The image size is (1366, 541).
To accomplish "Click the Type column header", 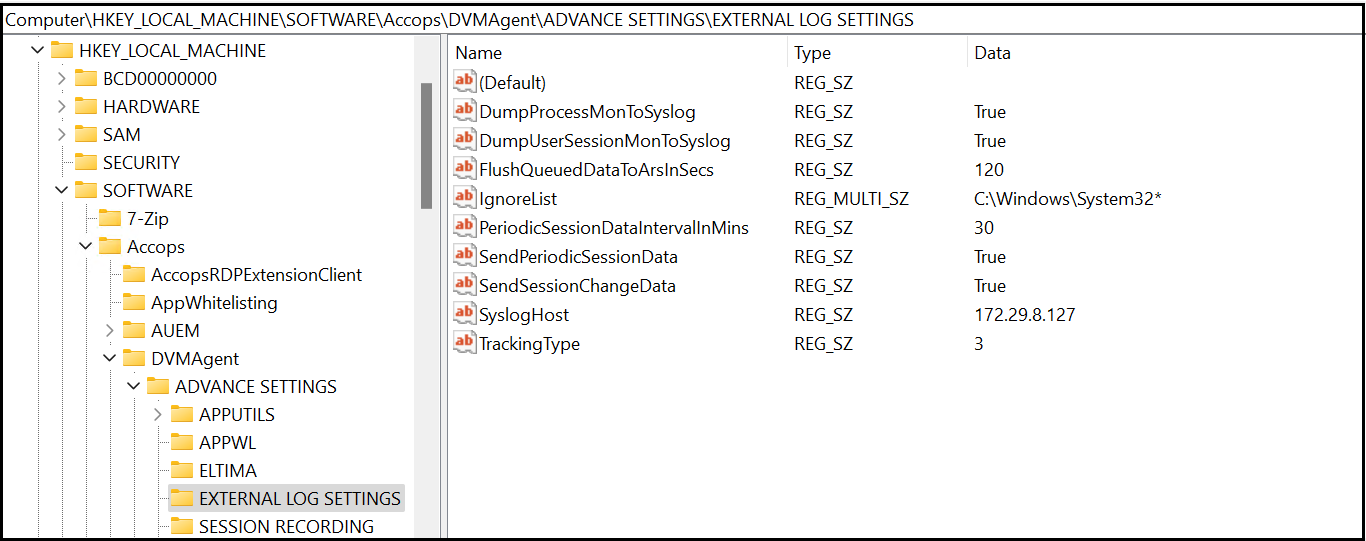I will tap(812, 53).
